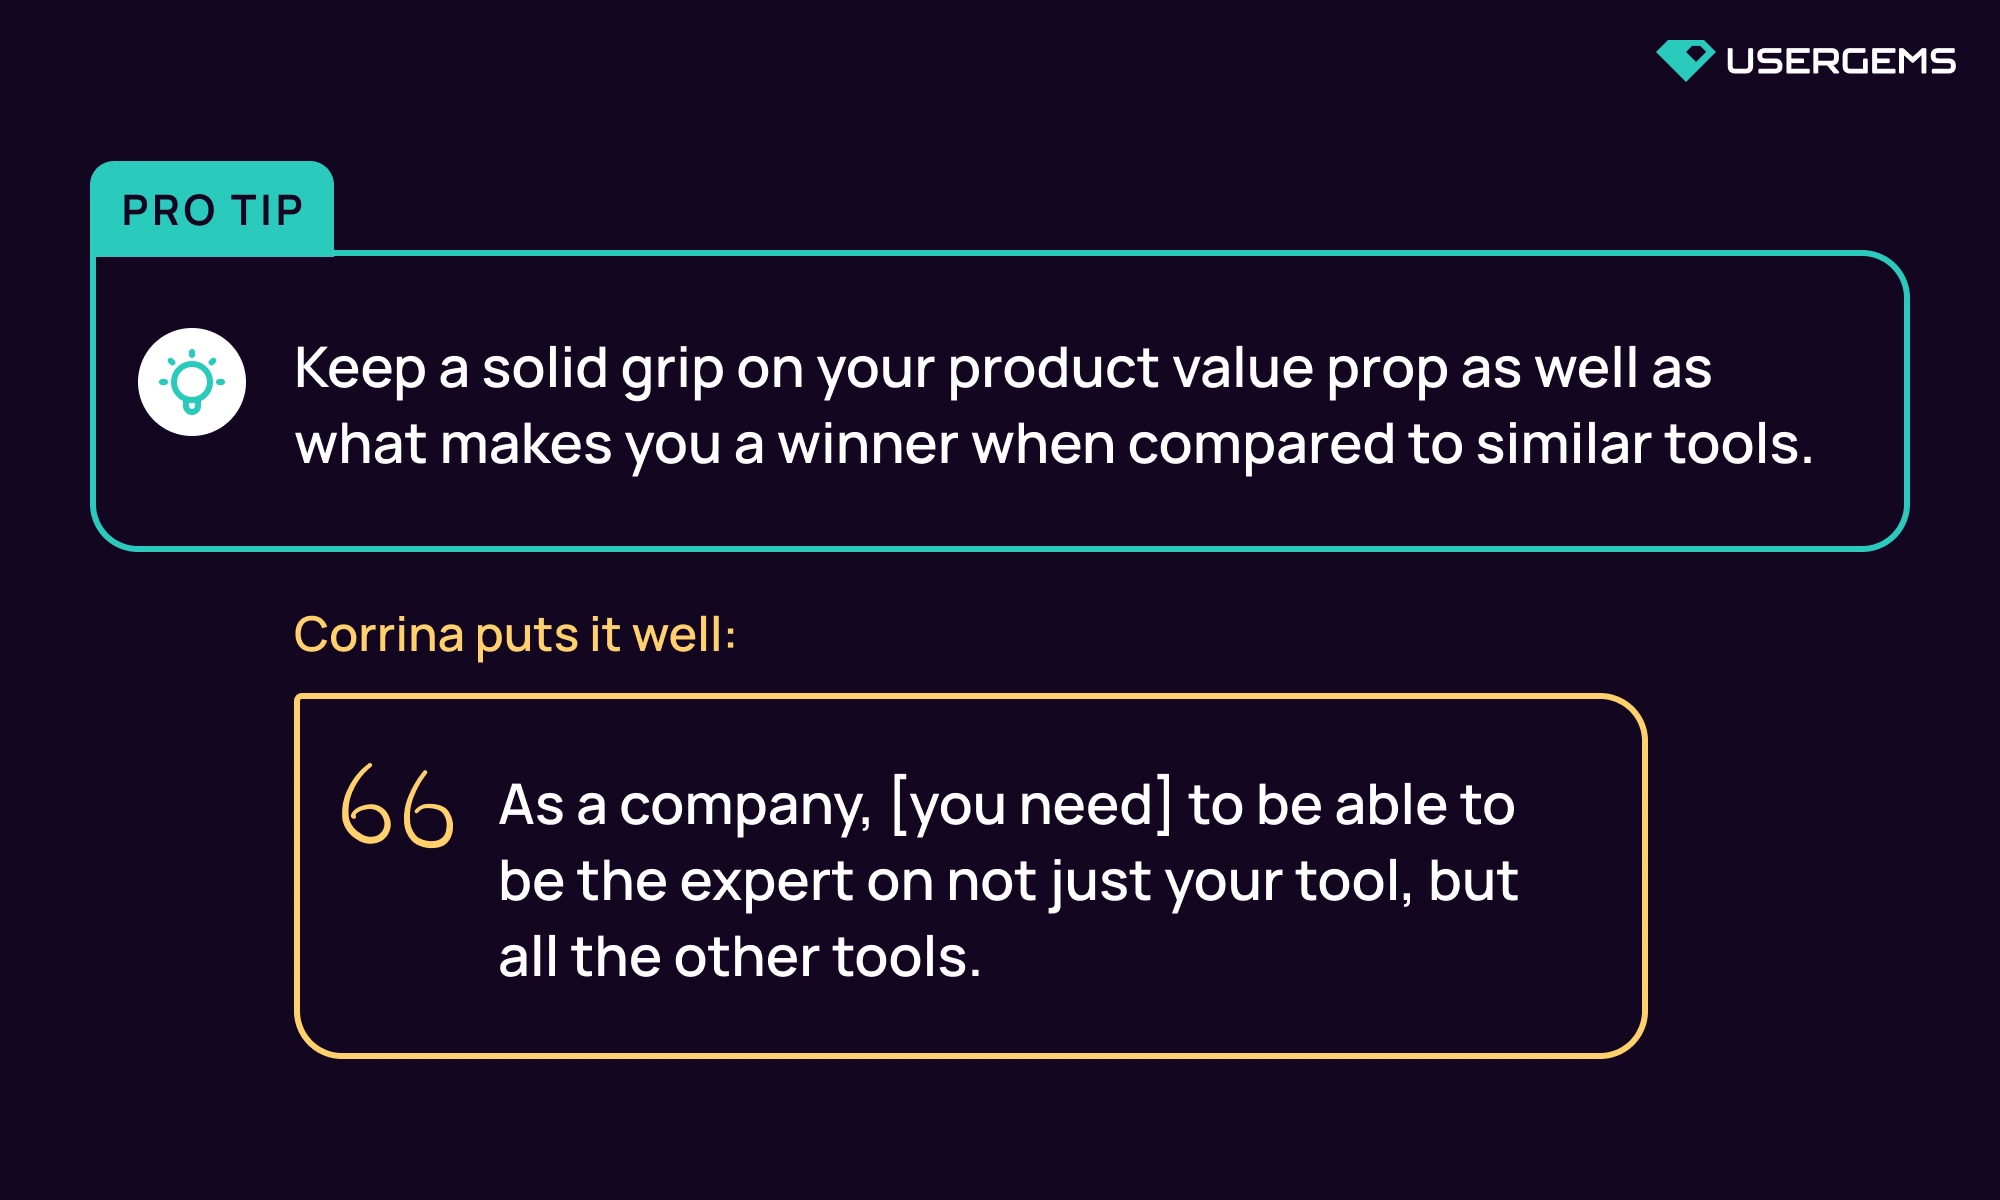Click "similar tools." ending the tip text

[1644, 444]
